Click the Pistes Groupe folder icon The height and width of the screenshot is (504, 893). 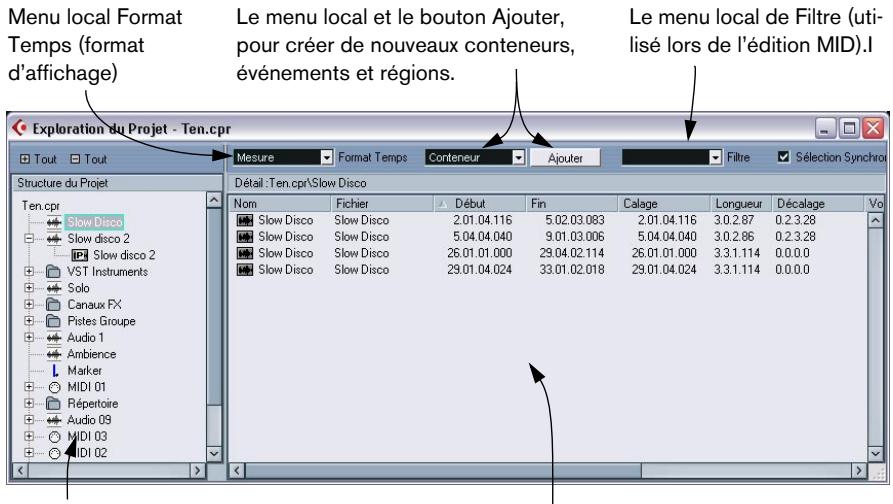[54, 321]
